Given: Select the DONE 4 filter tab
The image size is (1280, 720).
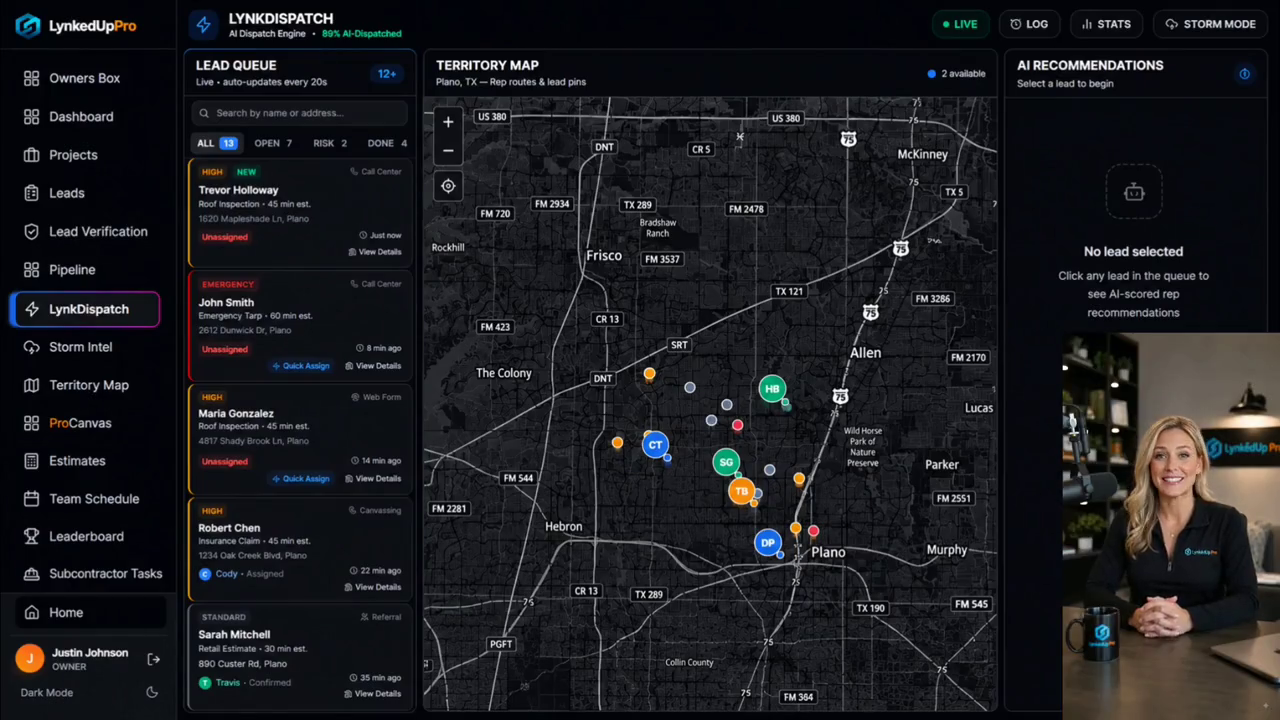Looking at the screenshot, I should (387, 143).
